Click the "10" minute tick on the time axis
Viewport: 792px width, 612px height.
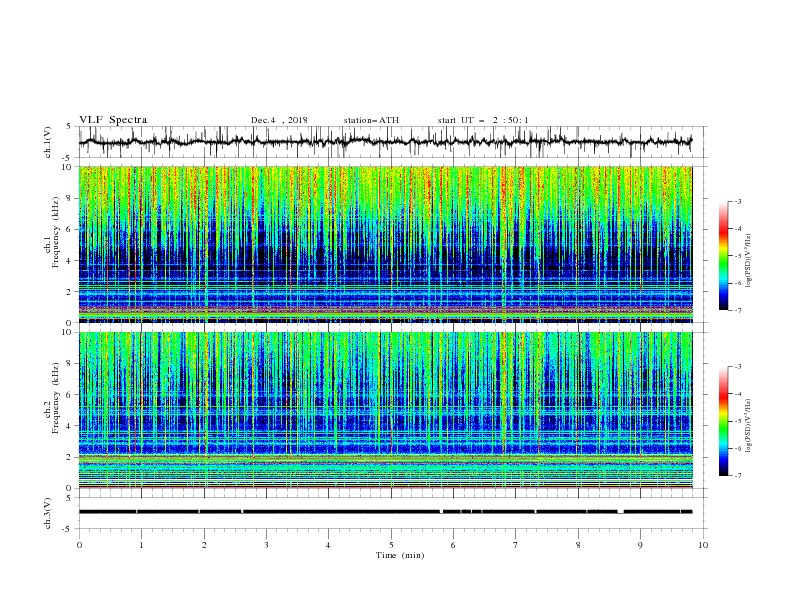(x=703, y=545)
